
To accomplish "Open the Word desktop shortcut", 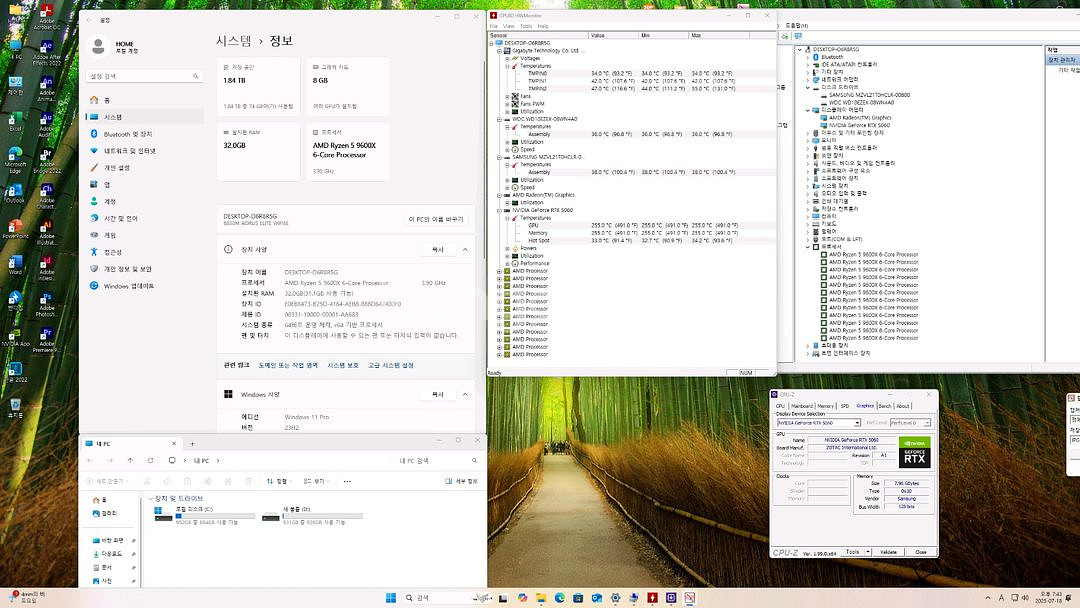I will pyautogui.click(x=15, y=266).
